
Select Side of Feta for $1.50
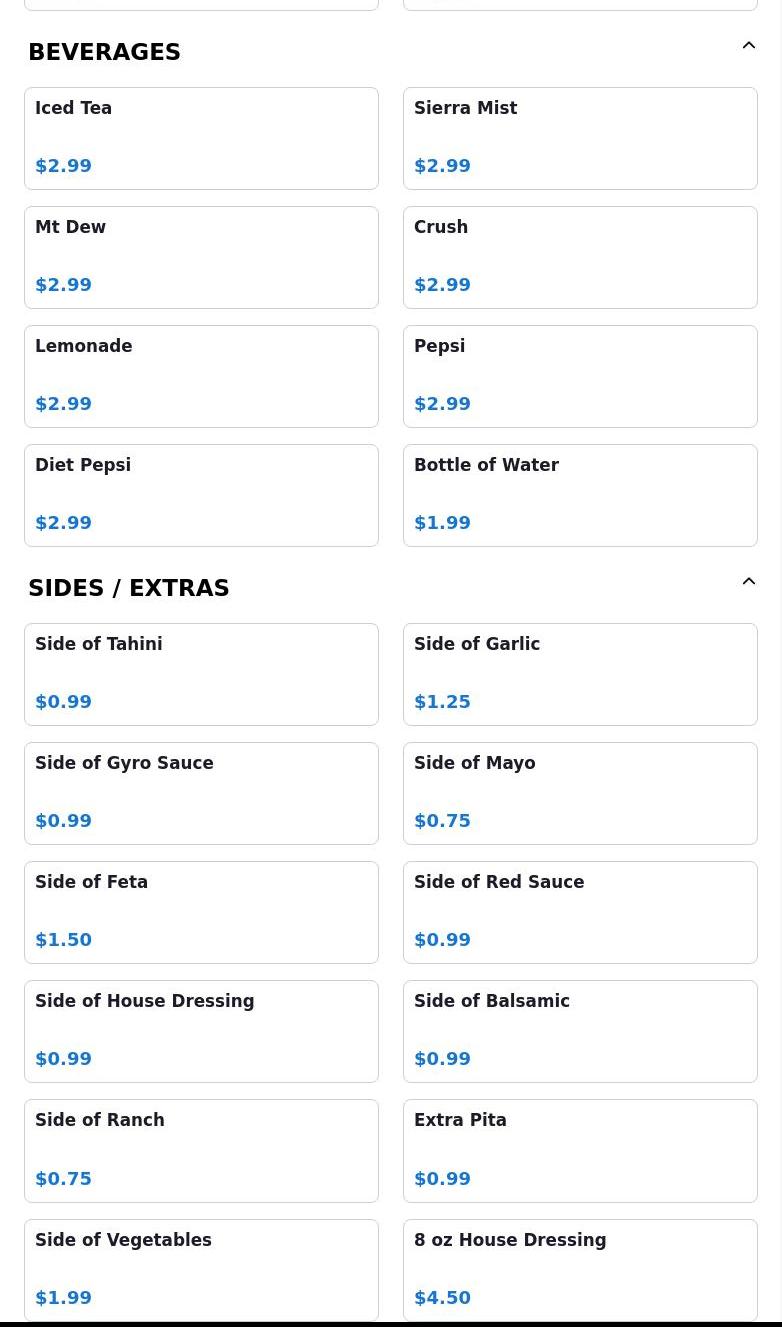click(x=201, y=912)
